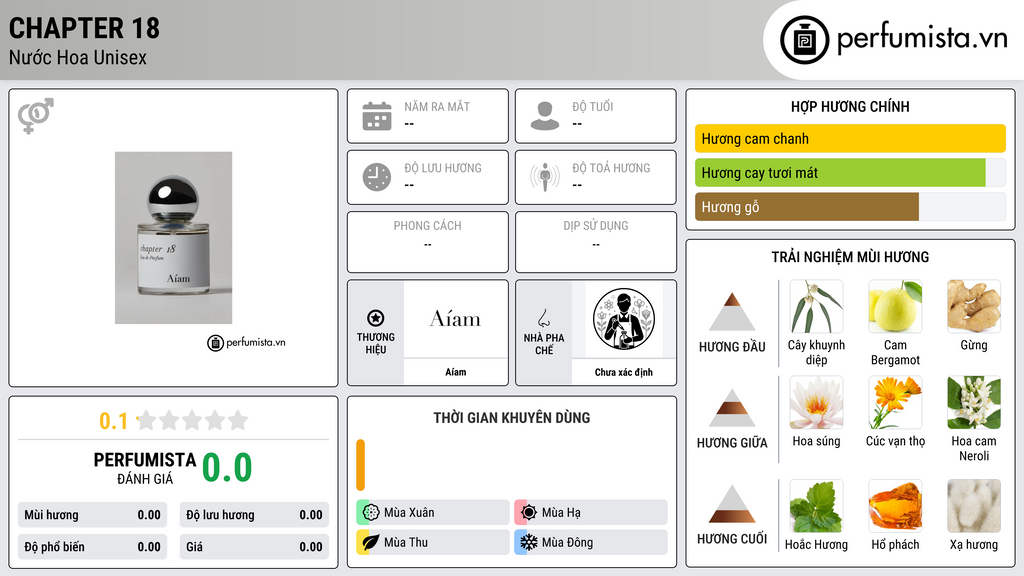The width and height of the screenshot is (1024, 576).
Task: Click the Hoắc Hương patchouli image
Action: tap(816, 506)
